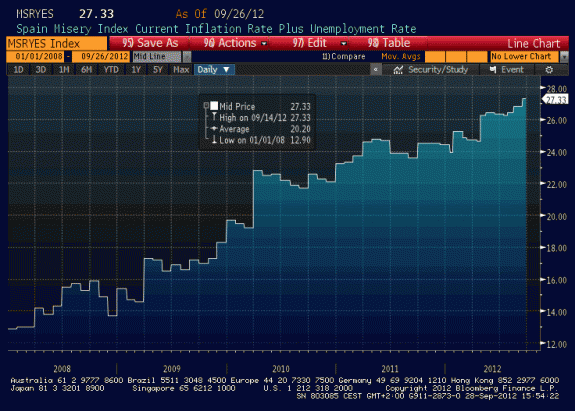This screenshot has height=411, width=575.
Task: Click the 27.33 last price marker on axis
Action: pos(555,100)
